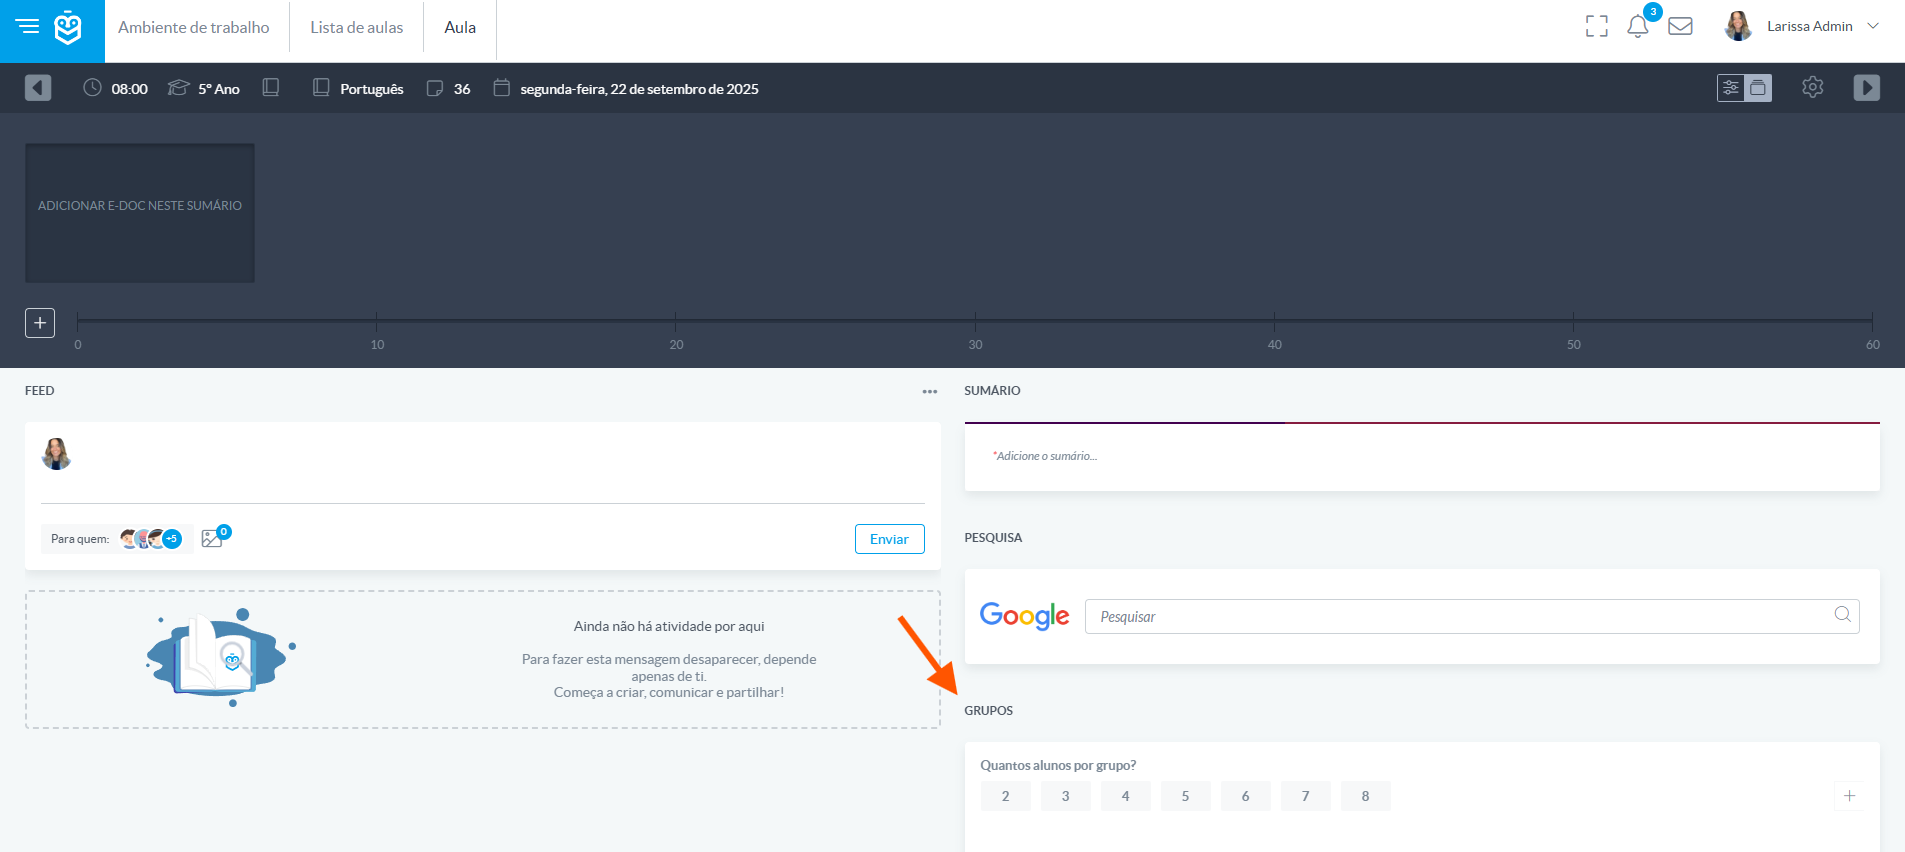Go to next lesson arrow
The image size is (1905, 852).
click(1867, 88)
